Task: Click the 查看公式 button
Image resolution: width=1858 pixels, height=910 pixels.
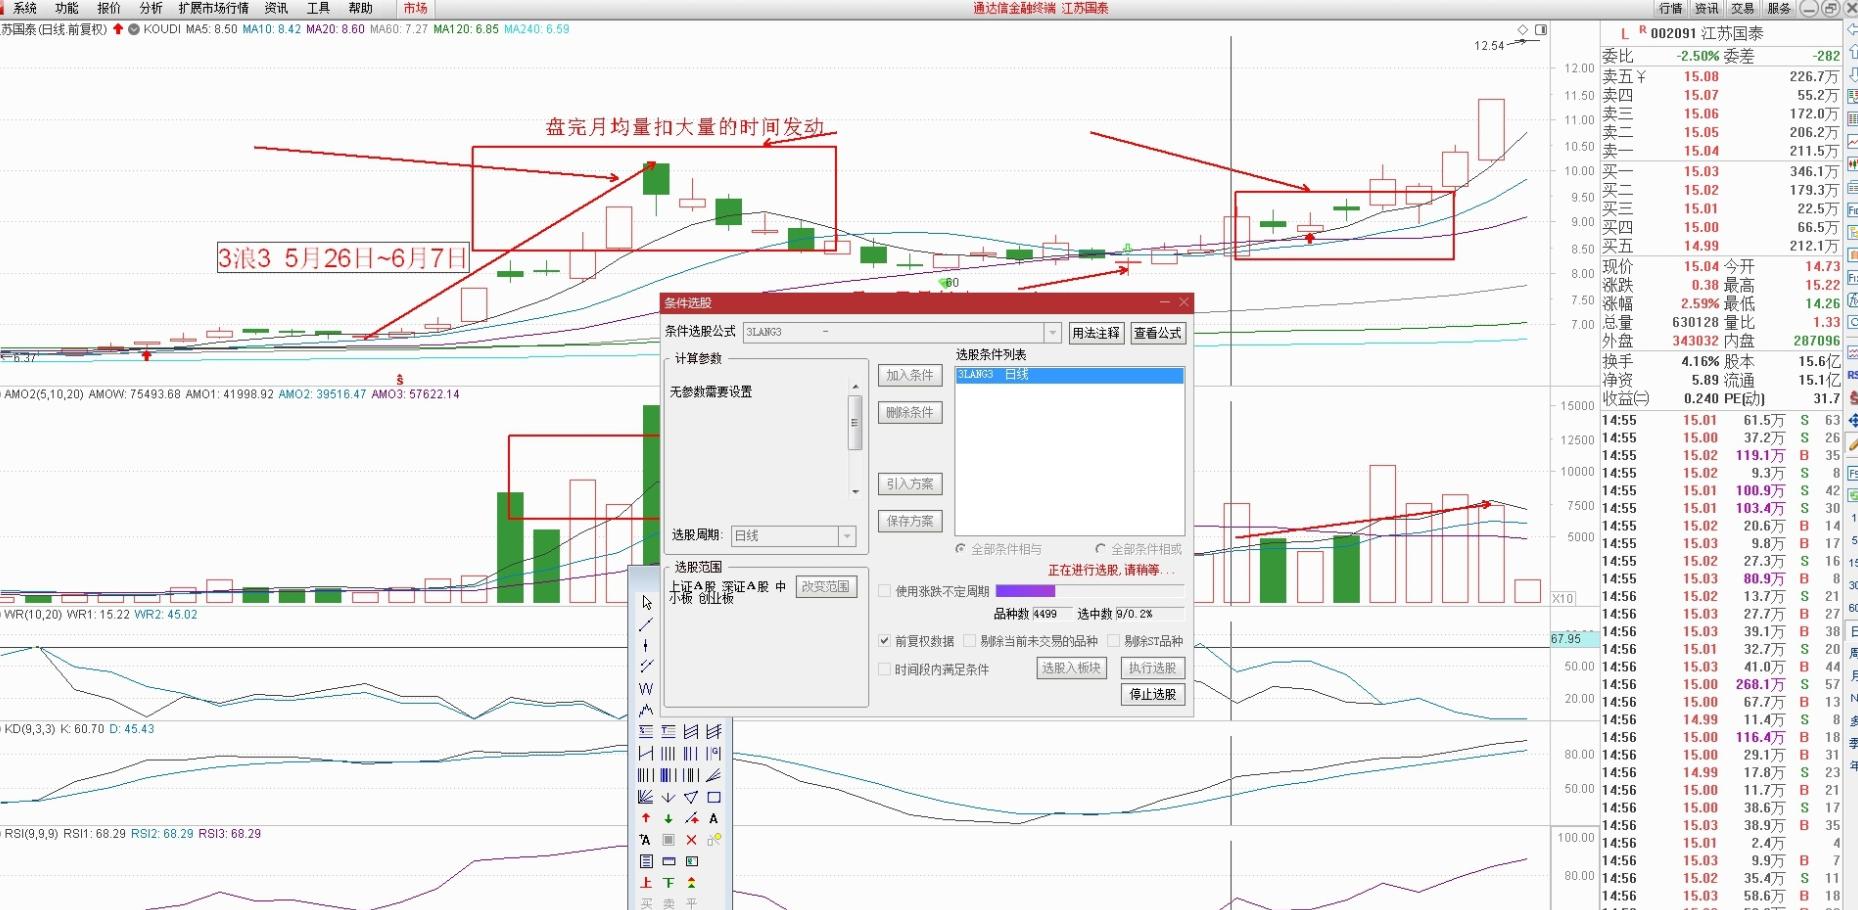Action: (x=1158, y=333)
